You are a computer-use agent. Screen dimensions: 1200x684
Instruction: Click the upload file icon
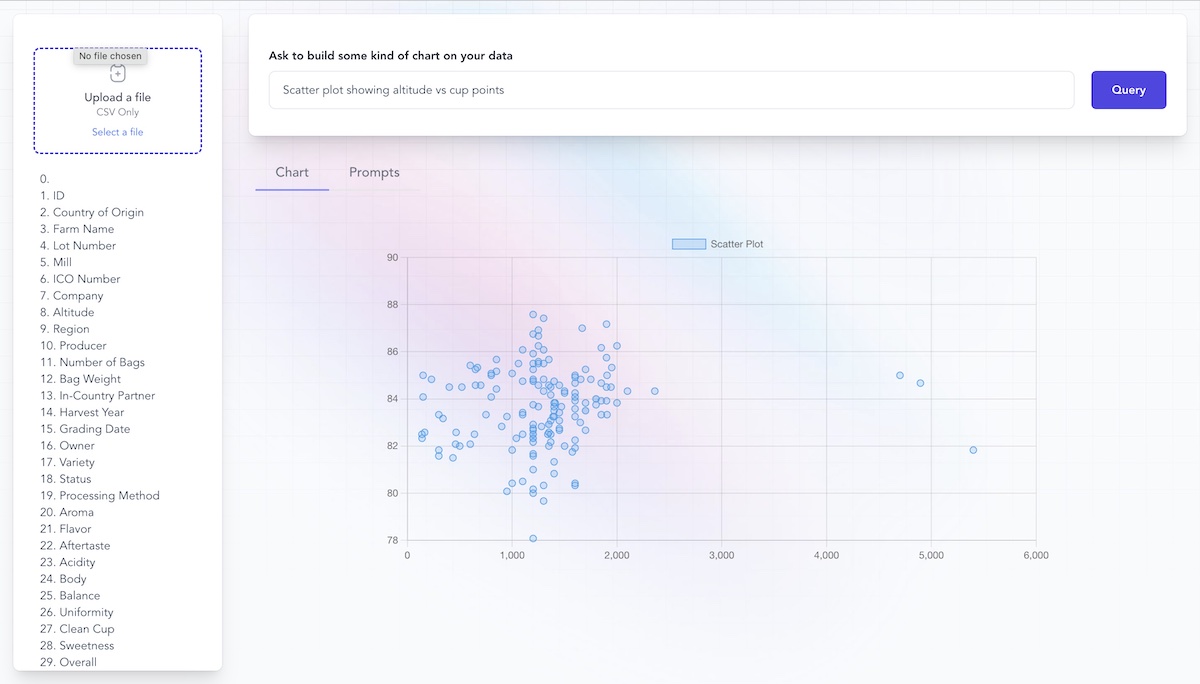(118, 74)
